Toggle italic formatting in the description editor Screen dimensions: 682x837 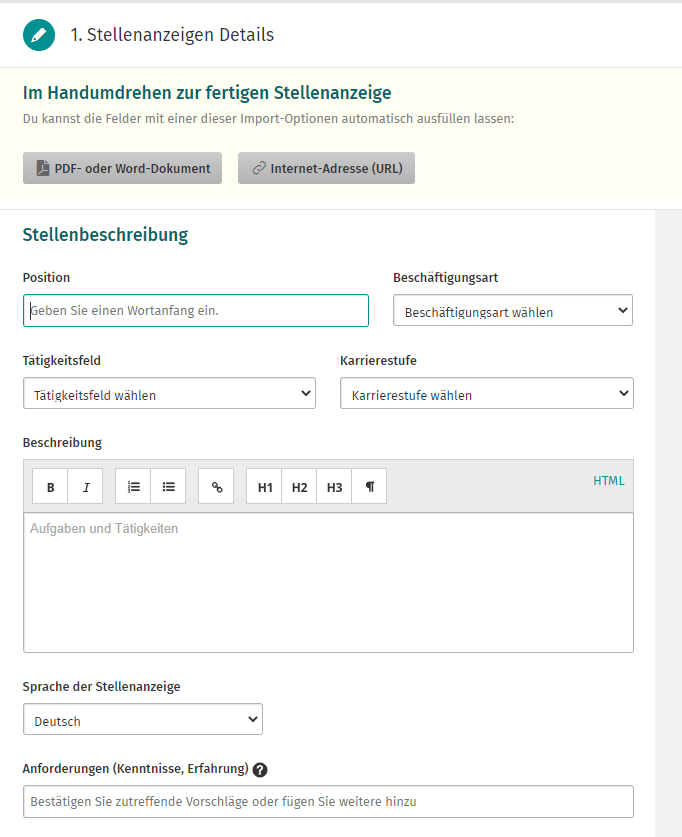85,486
